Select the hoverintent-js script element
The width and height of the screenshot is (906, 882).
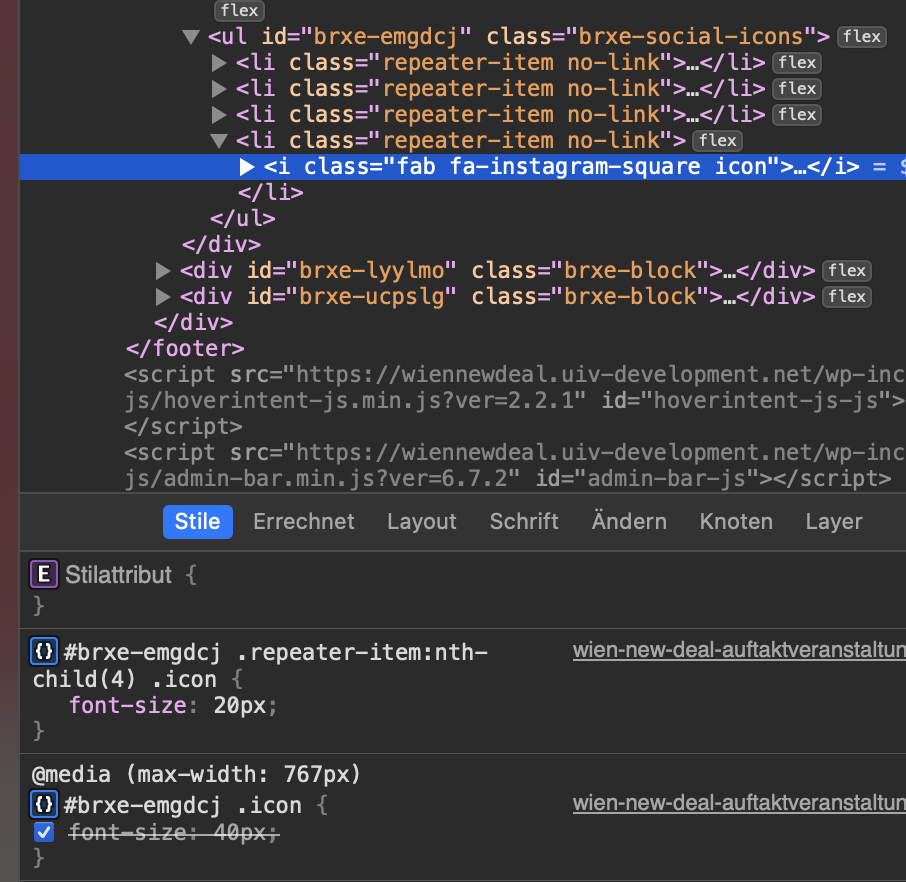tap(514, 401)
